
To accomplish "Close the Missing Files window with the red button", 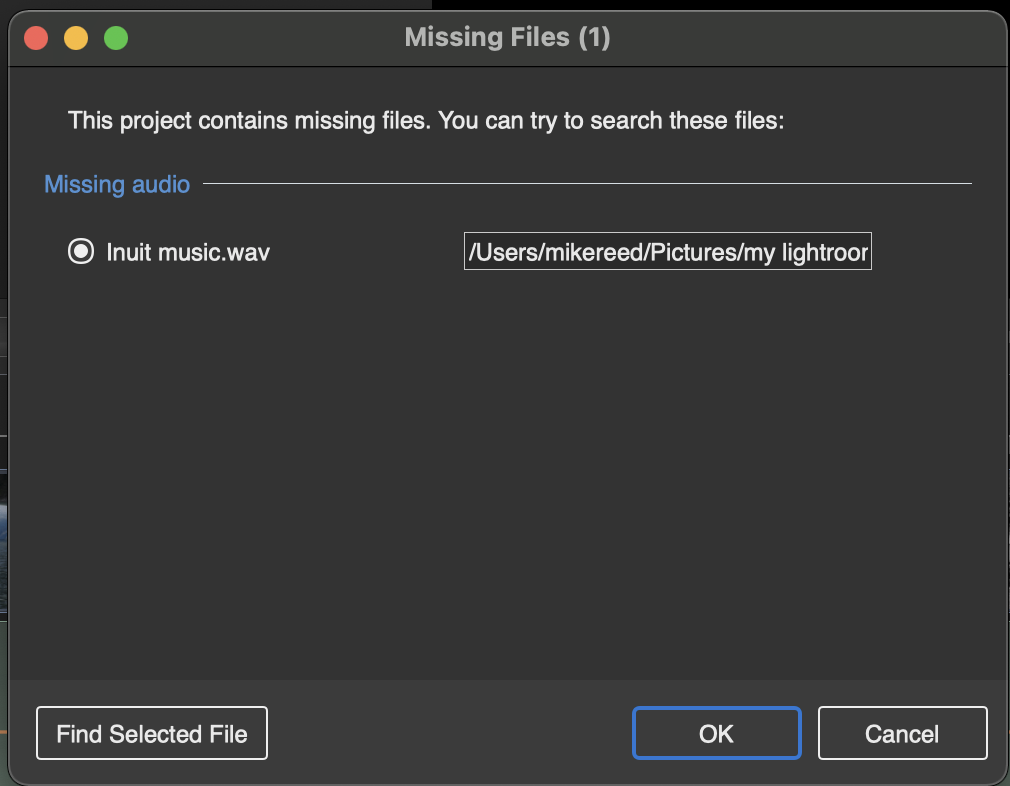I will 36,38.
